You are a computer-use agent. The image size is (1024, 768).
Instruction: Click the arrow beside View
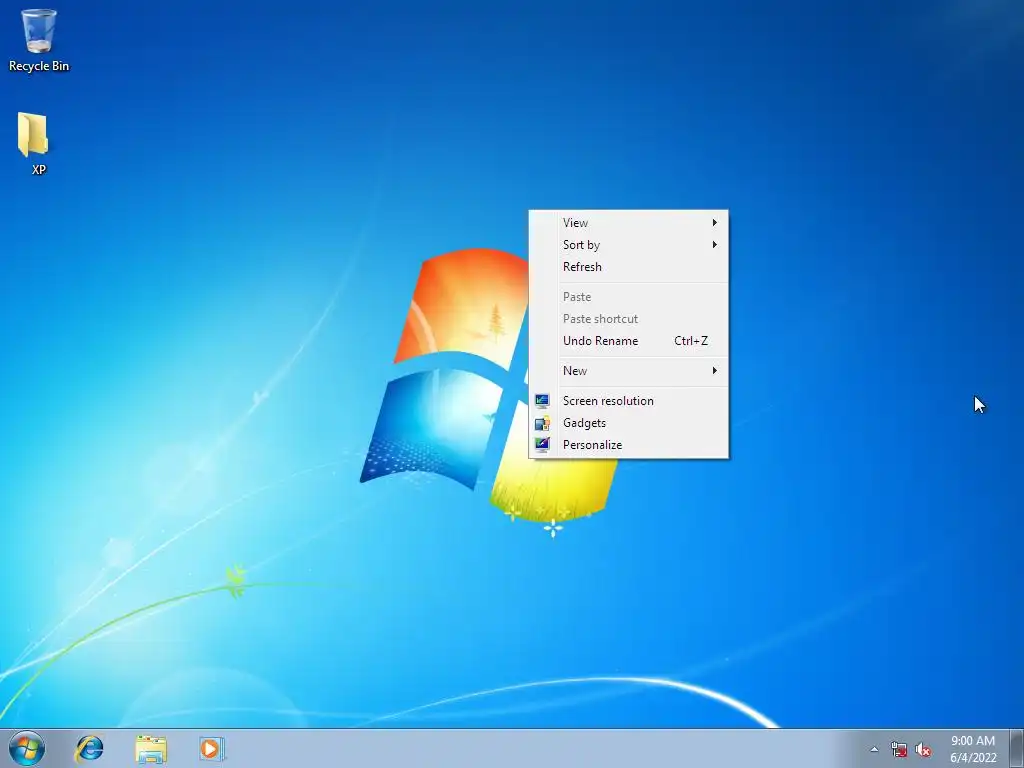click(x=714, y=223)
